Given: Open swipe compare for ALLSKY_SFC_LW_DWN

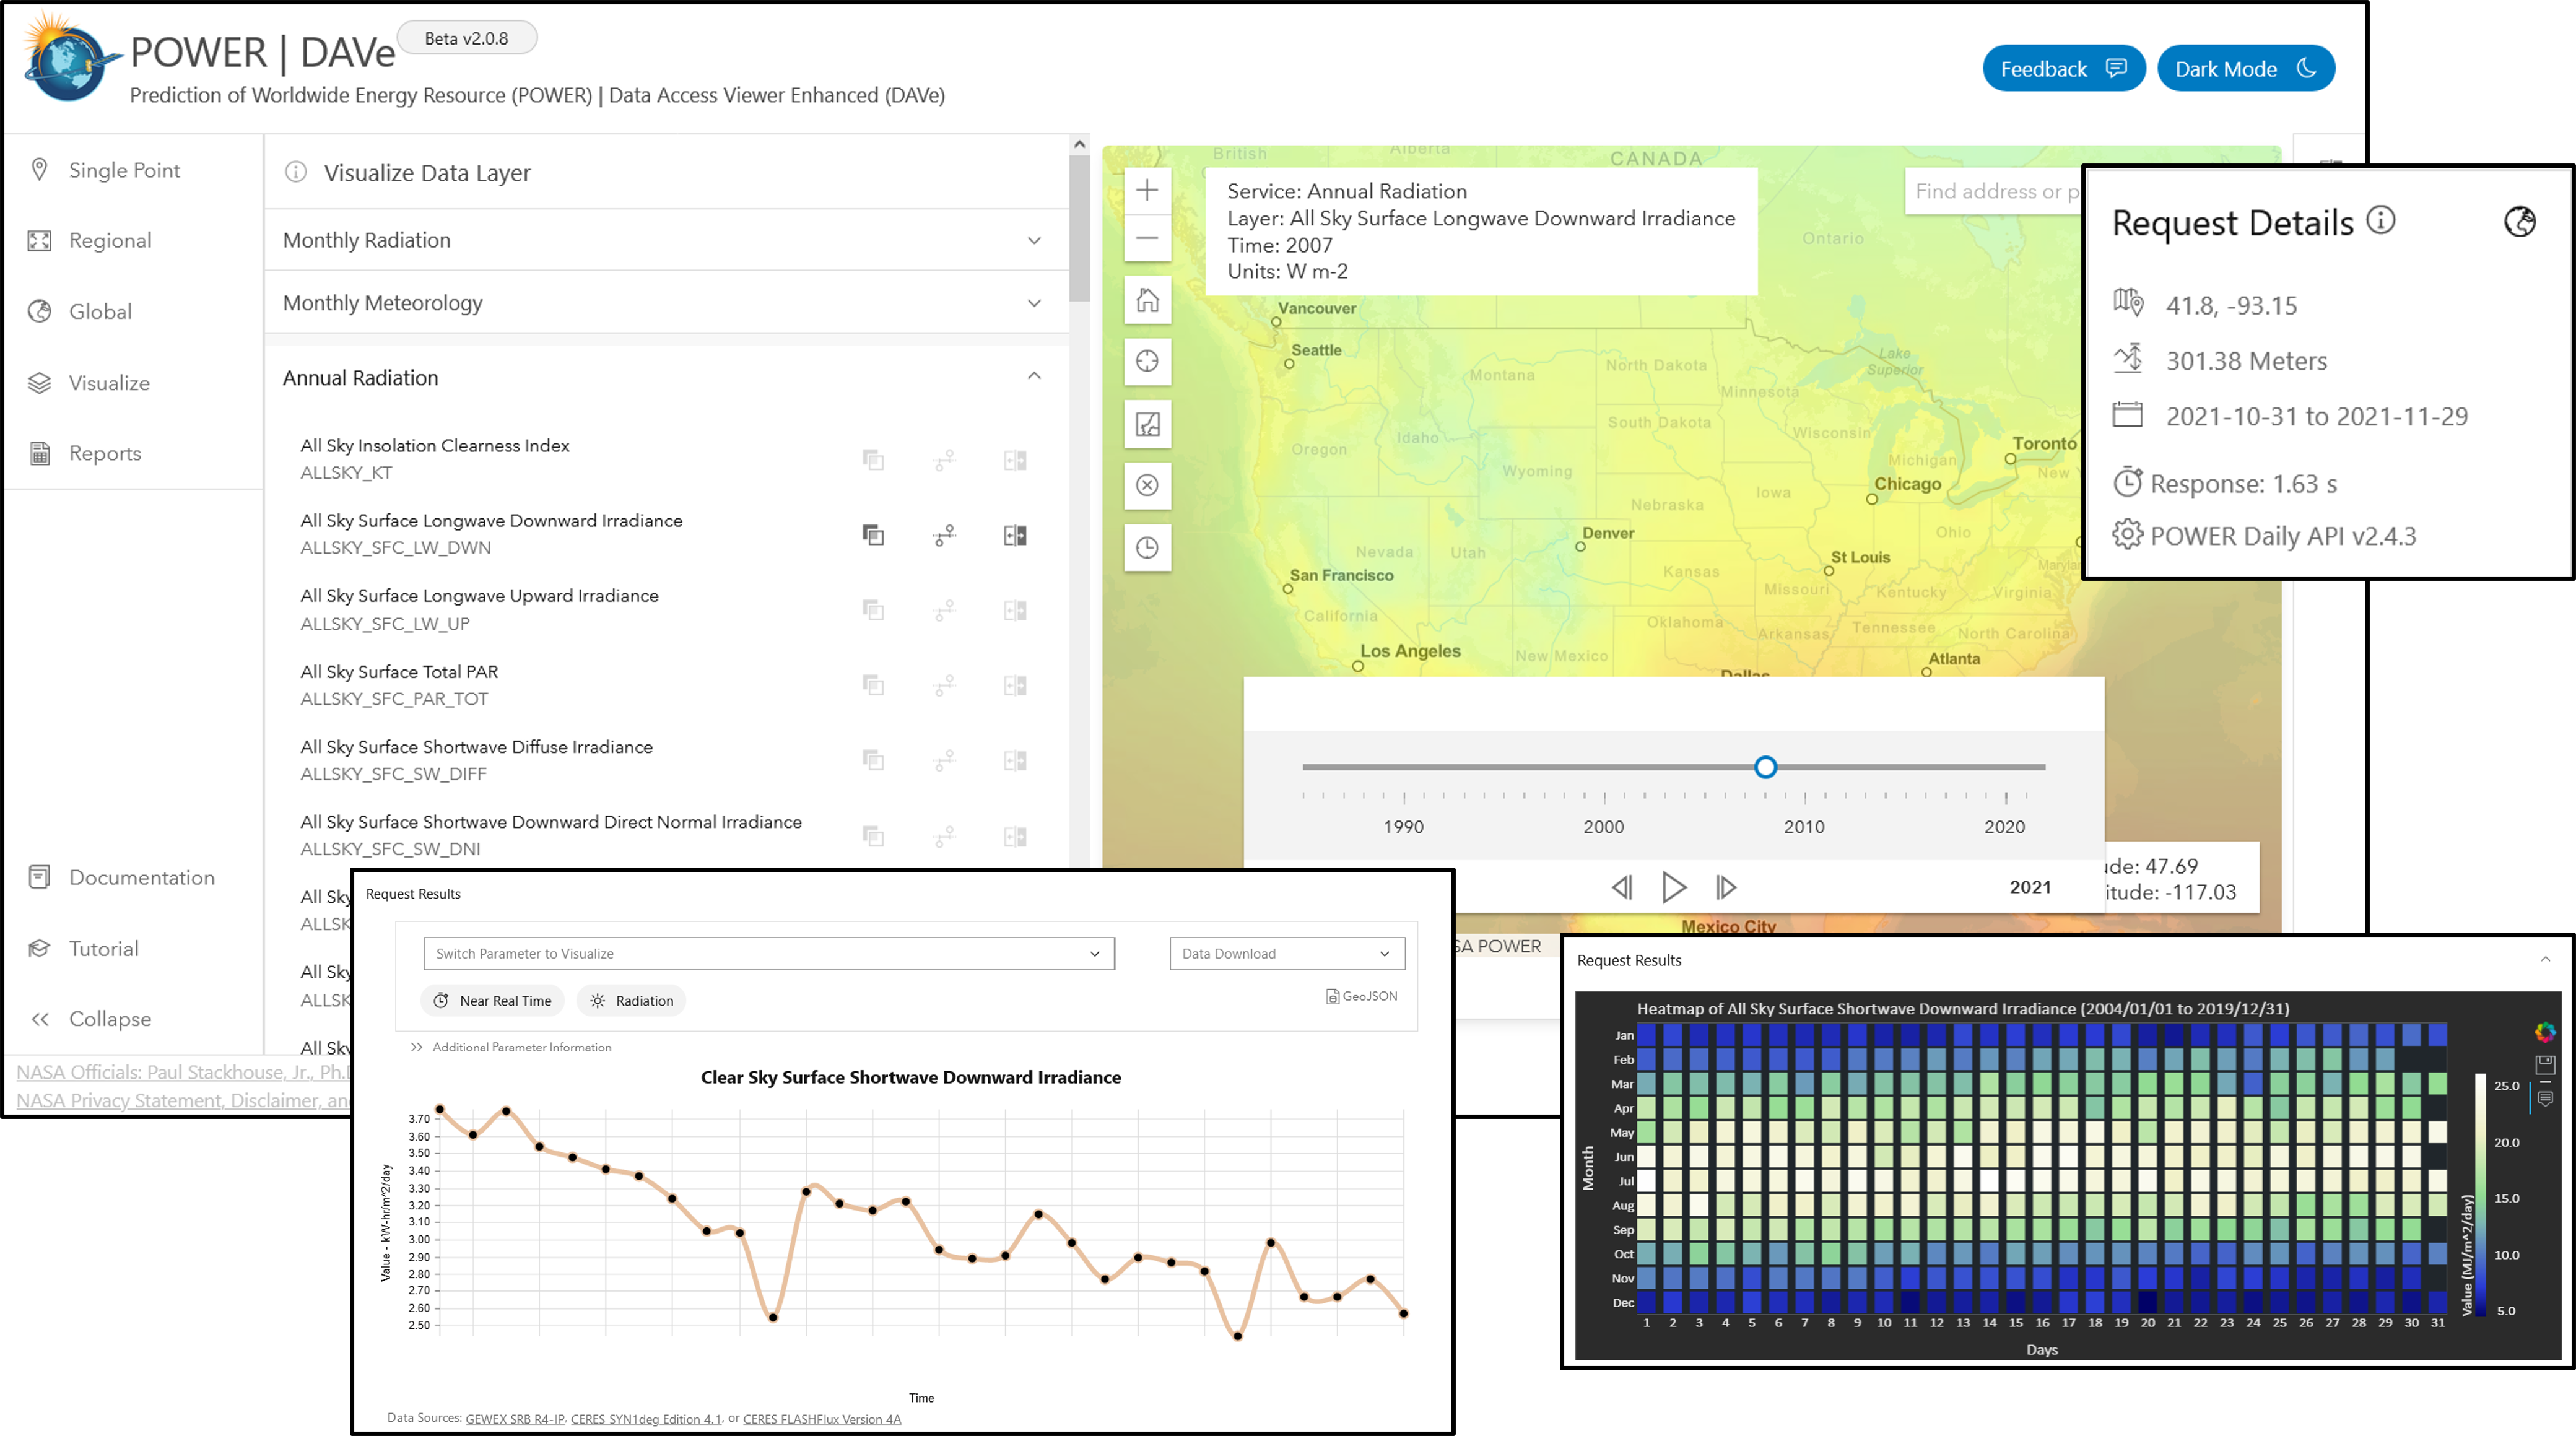Looking at the screenshot, I should [1015, 535].
